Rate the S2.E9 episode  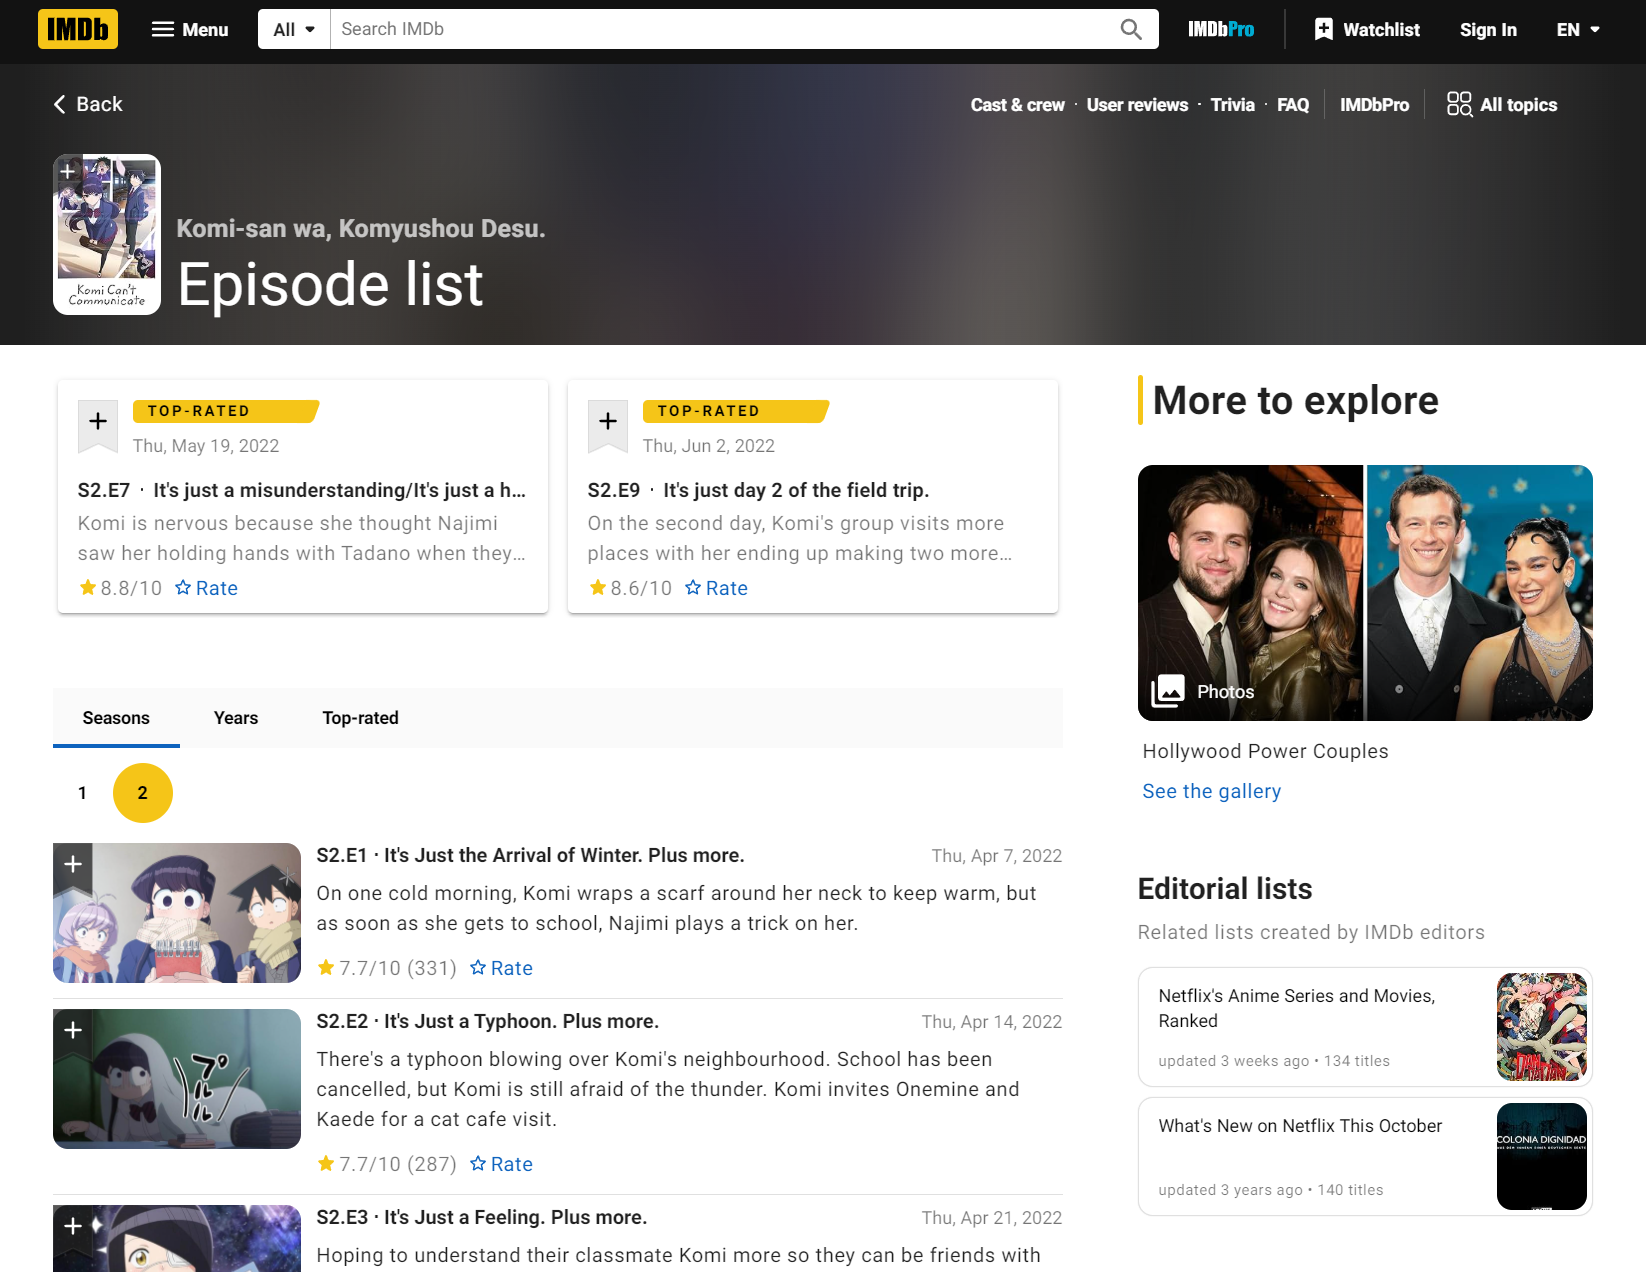pos(716,588)
